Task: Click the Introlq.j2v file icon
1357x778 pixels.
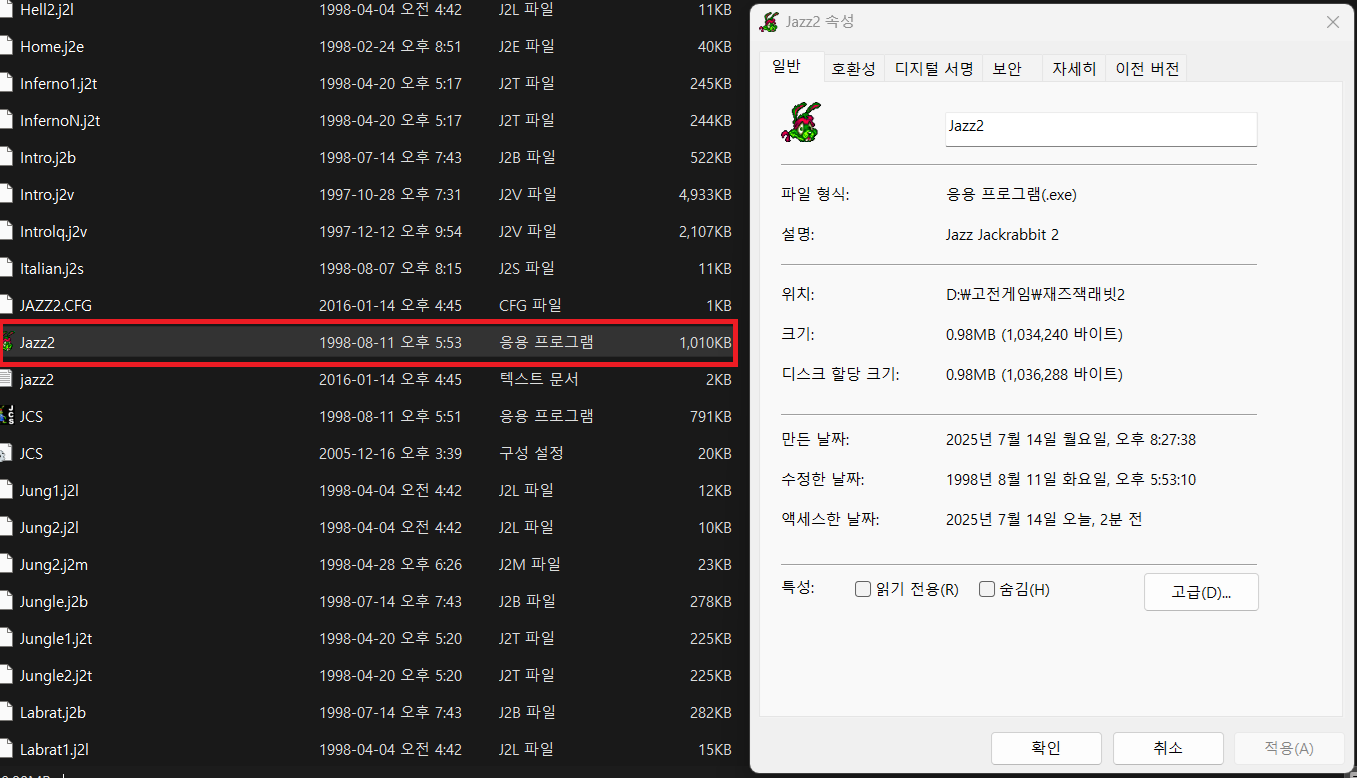Action: (x=8, y=231)
